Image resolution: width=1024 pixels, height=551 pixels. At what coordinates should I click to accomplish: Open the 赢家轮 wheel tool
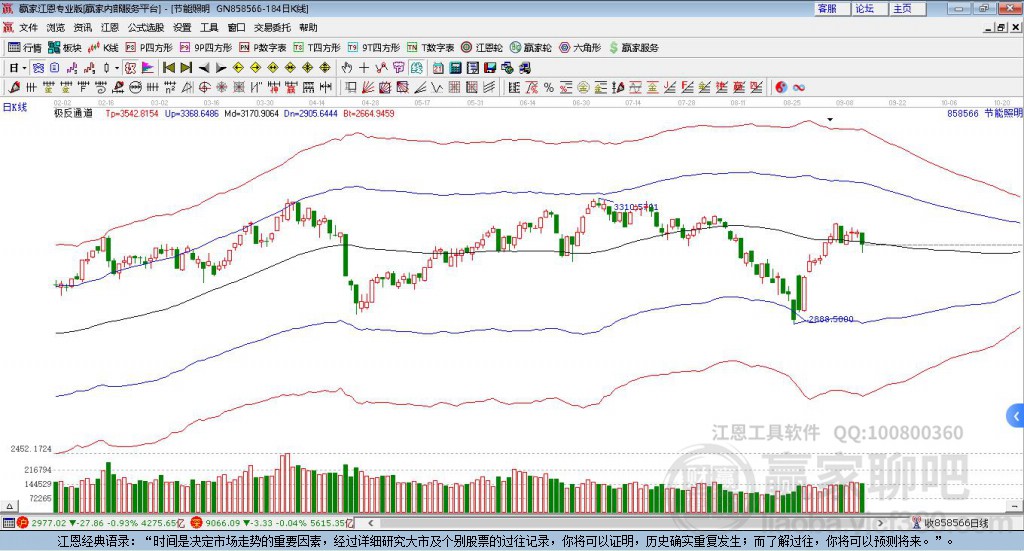coord(530,48)
